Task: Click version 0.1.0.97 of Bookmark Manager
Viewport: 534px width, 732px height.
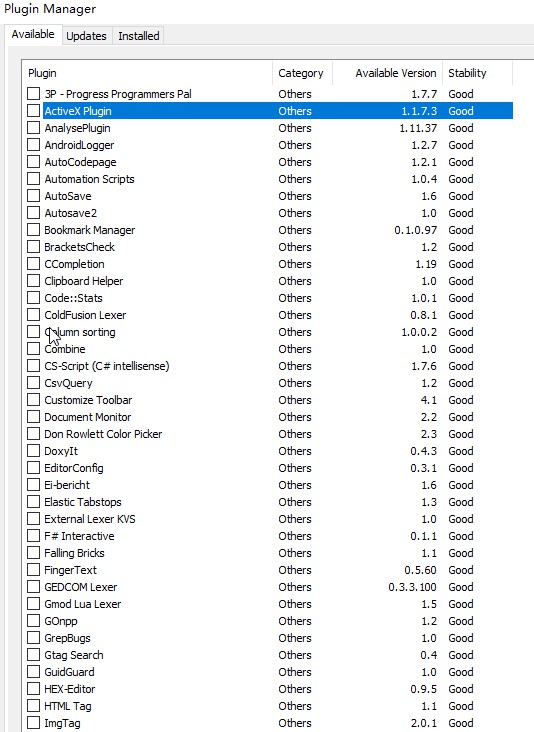Action: tap(415, 230)
